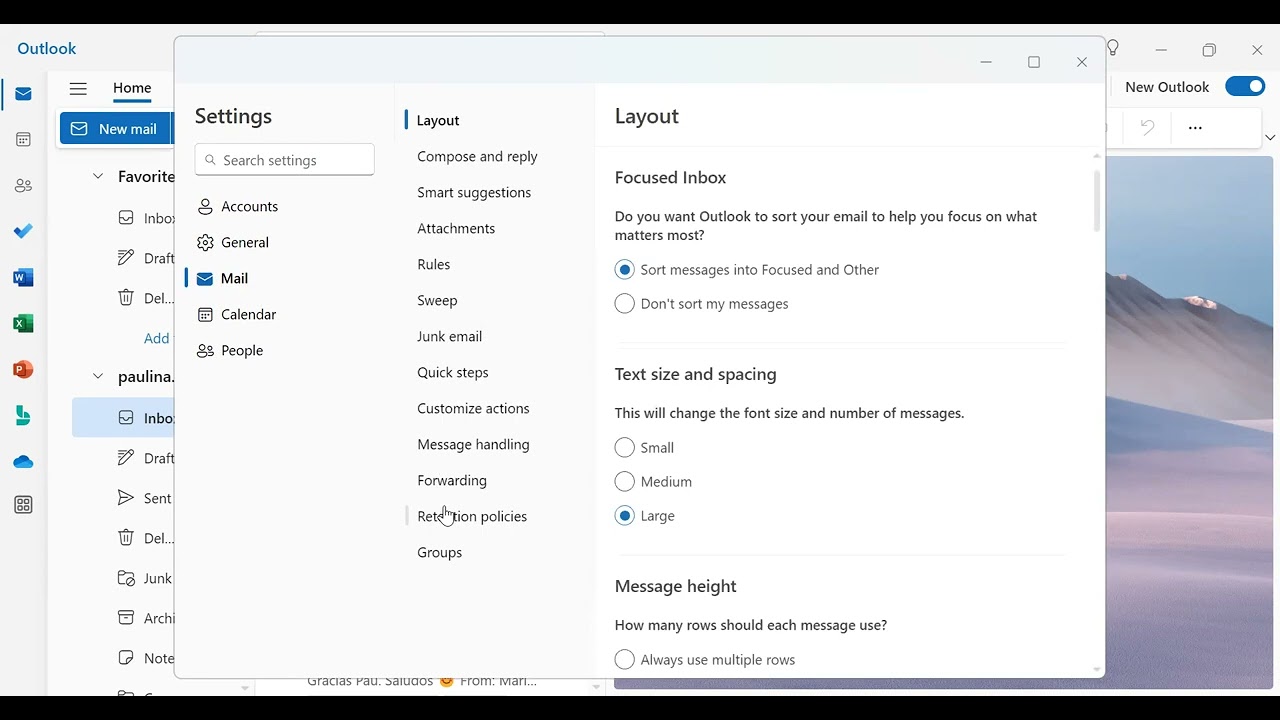The image size is (1280, 720).
Task: Open Customize actions settings
Action: [x=473, y=408]
